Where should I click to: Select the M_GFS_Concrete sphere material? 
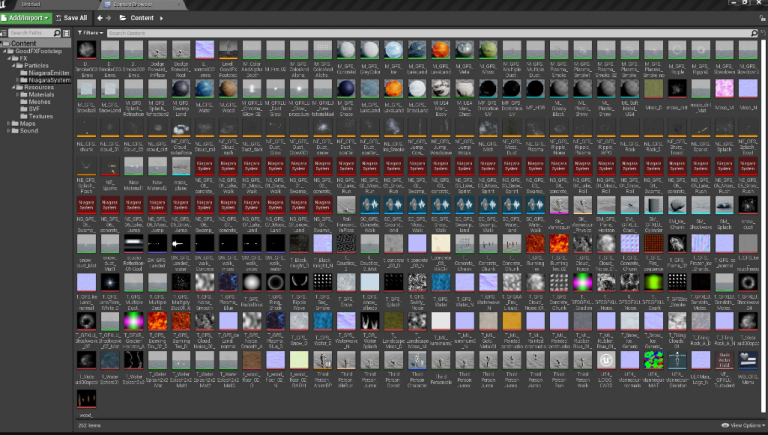coord(346,50)
